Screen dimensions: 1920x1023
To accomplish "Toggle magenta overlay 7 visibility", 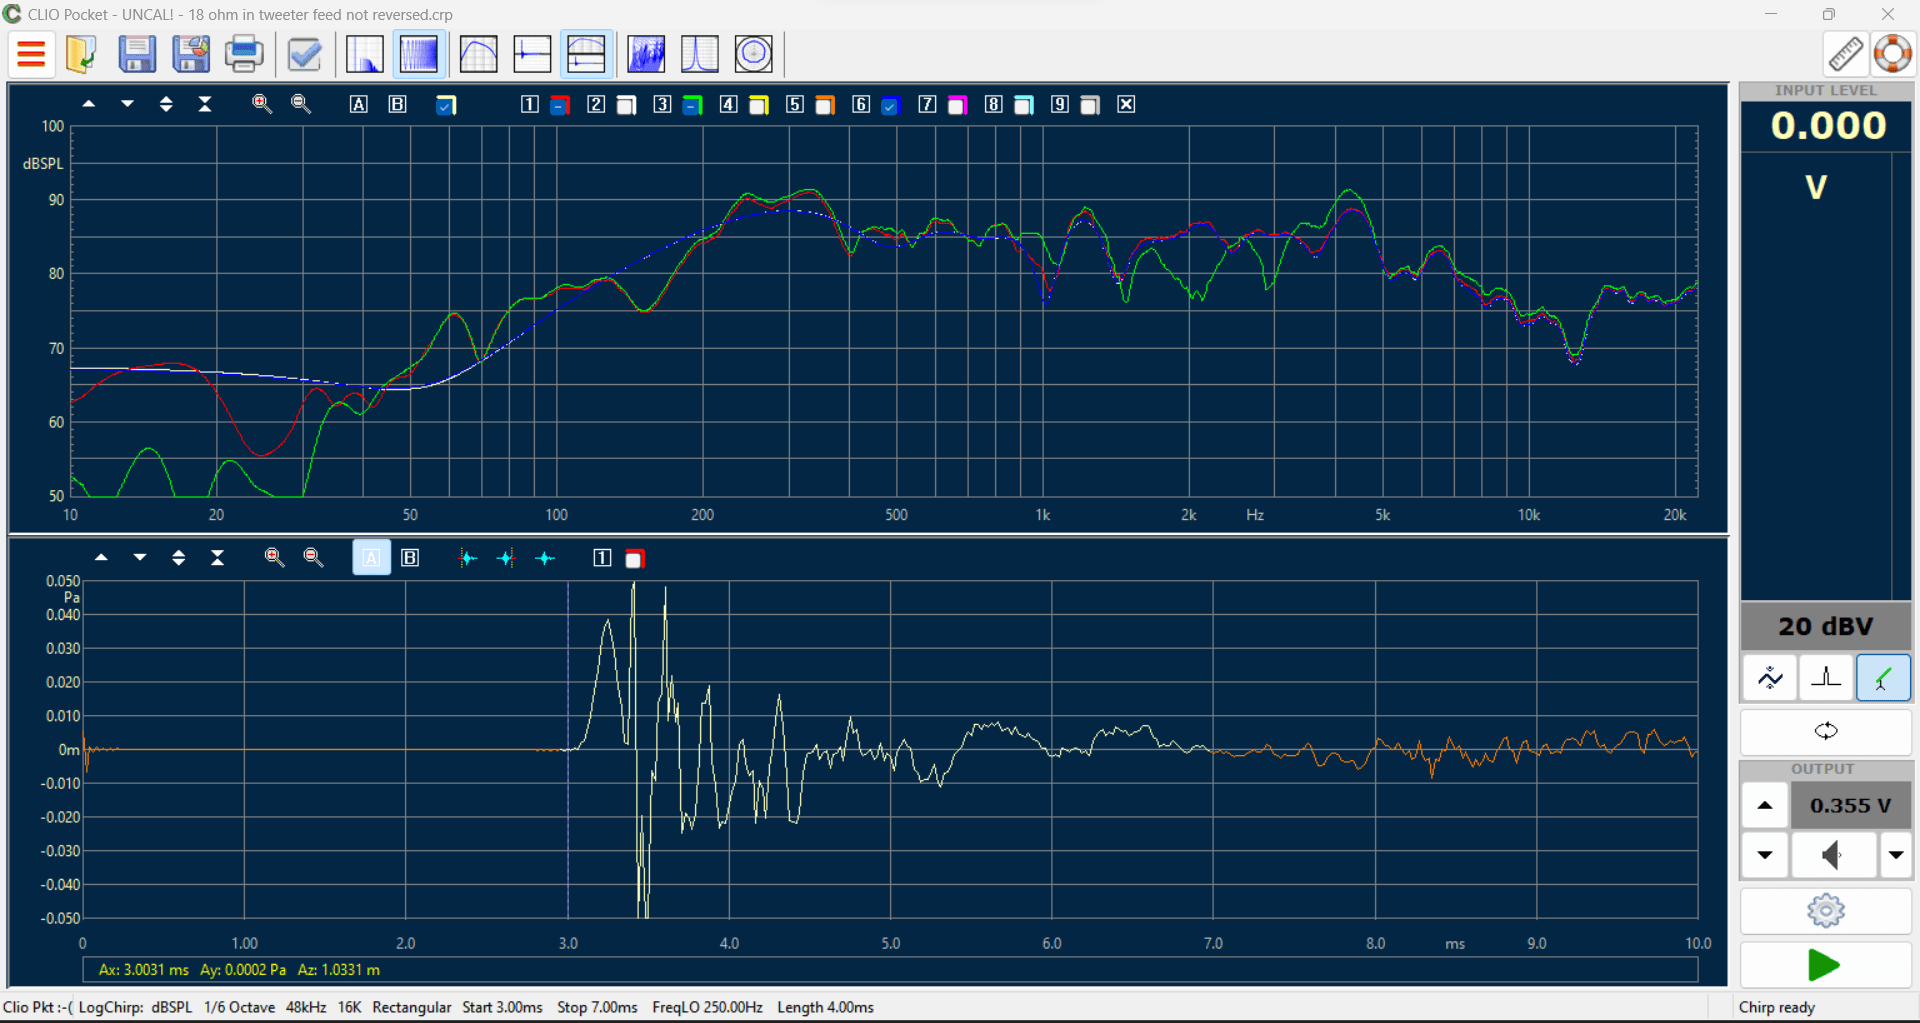I will 957,105.
